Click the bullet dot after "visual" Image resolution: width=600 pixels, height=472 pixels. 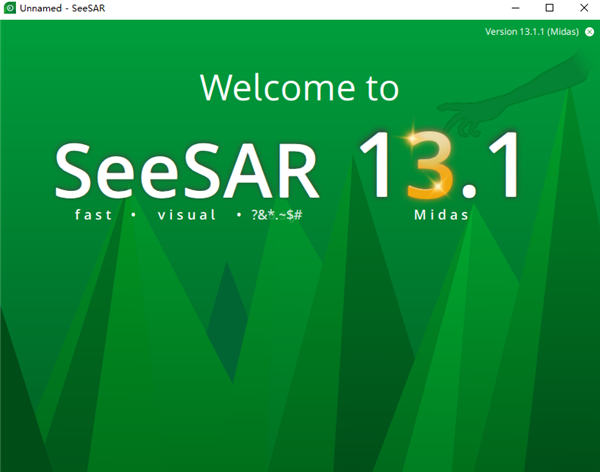click(238, 215)
